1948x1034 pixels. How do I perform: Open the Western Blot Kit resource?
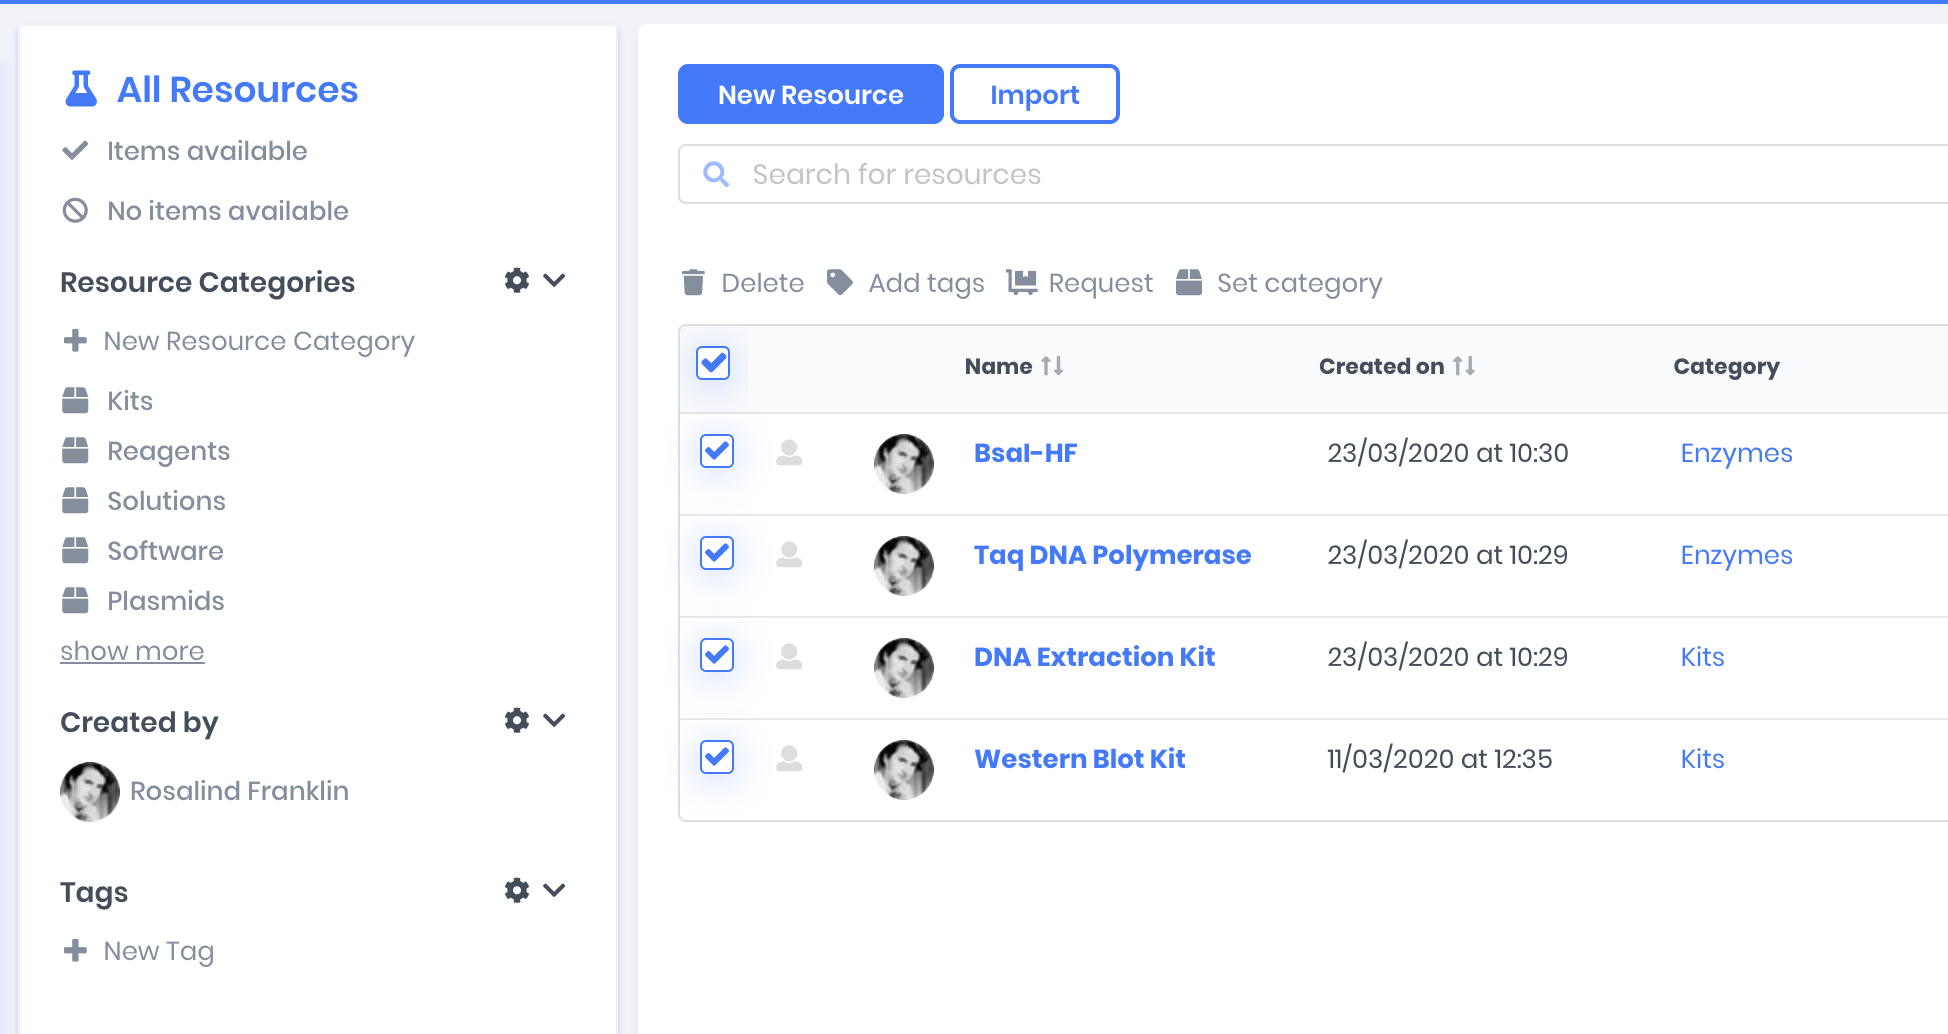[x=1080, y=759]
